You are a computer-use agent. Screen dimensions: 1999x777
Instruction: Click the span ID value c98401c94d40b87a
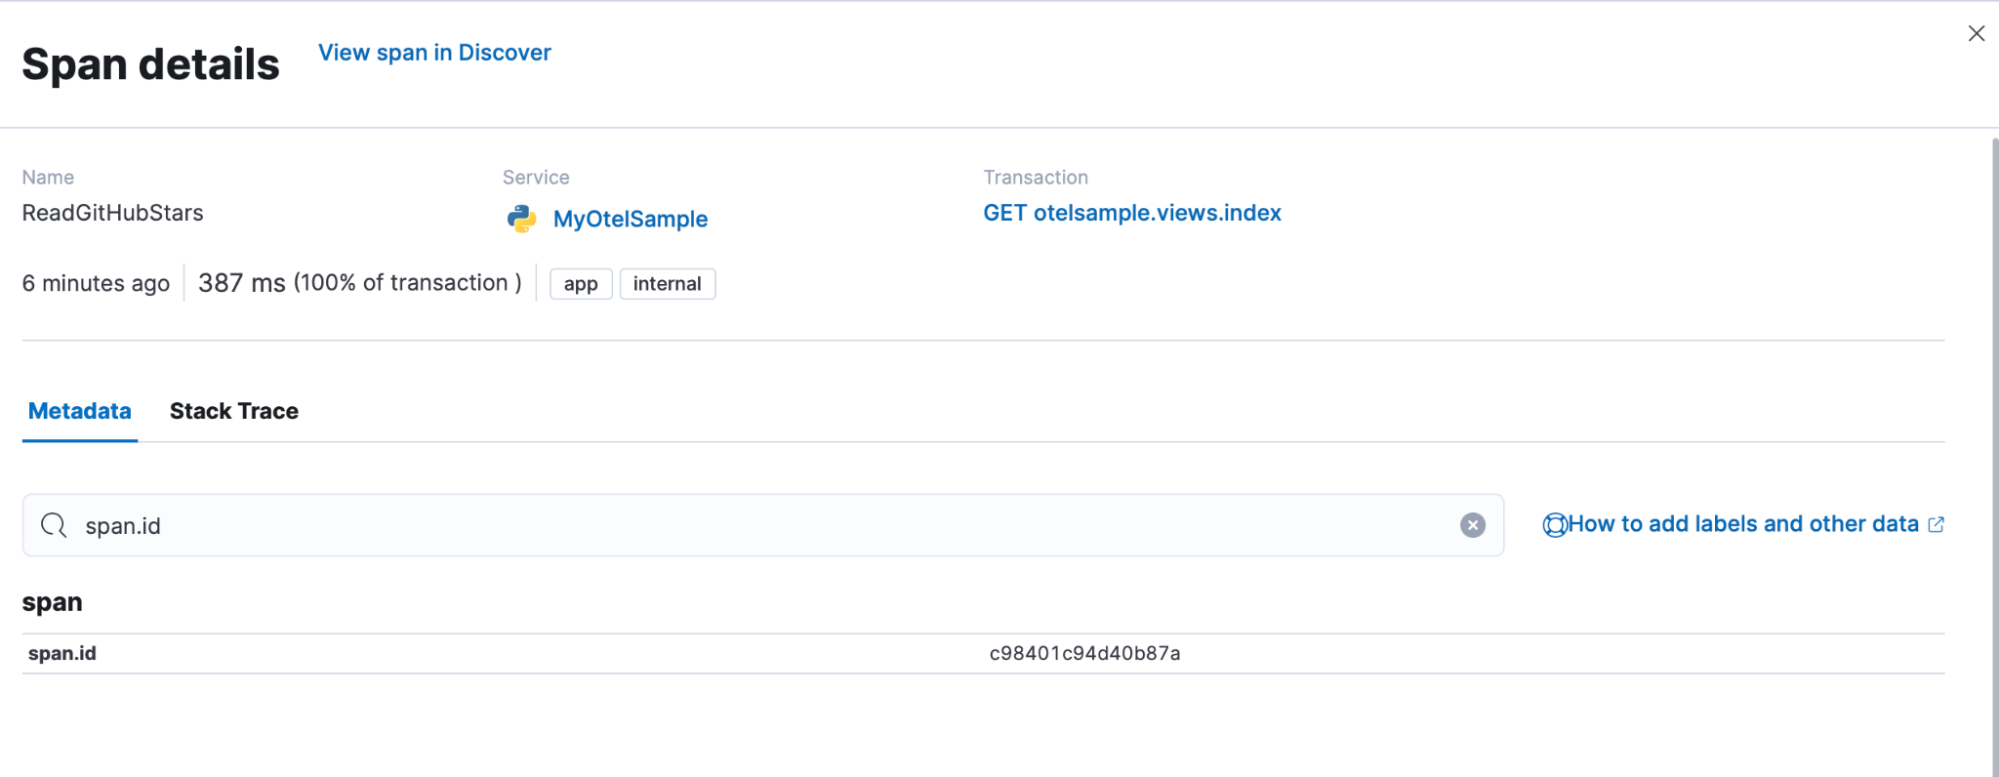tap(1084, 653)
